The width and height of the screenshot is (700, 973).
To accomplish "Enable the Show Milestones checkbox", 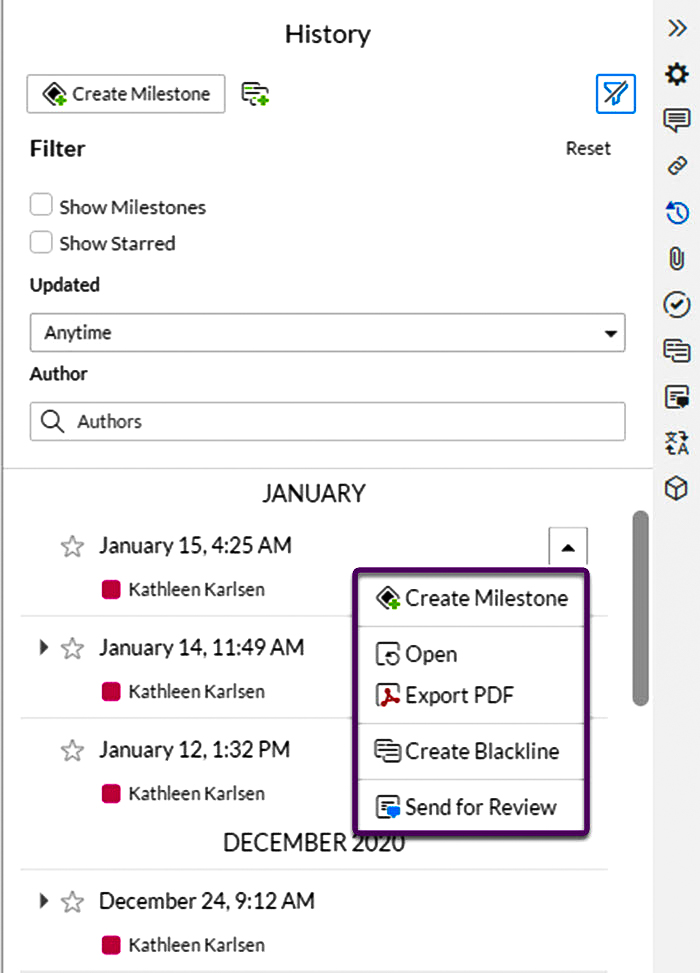I will tap(41, 204).
